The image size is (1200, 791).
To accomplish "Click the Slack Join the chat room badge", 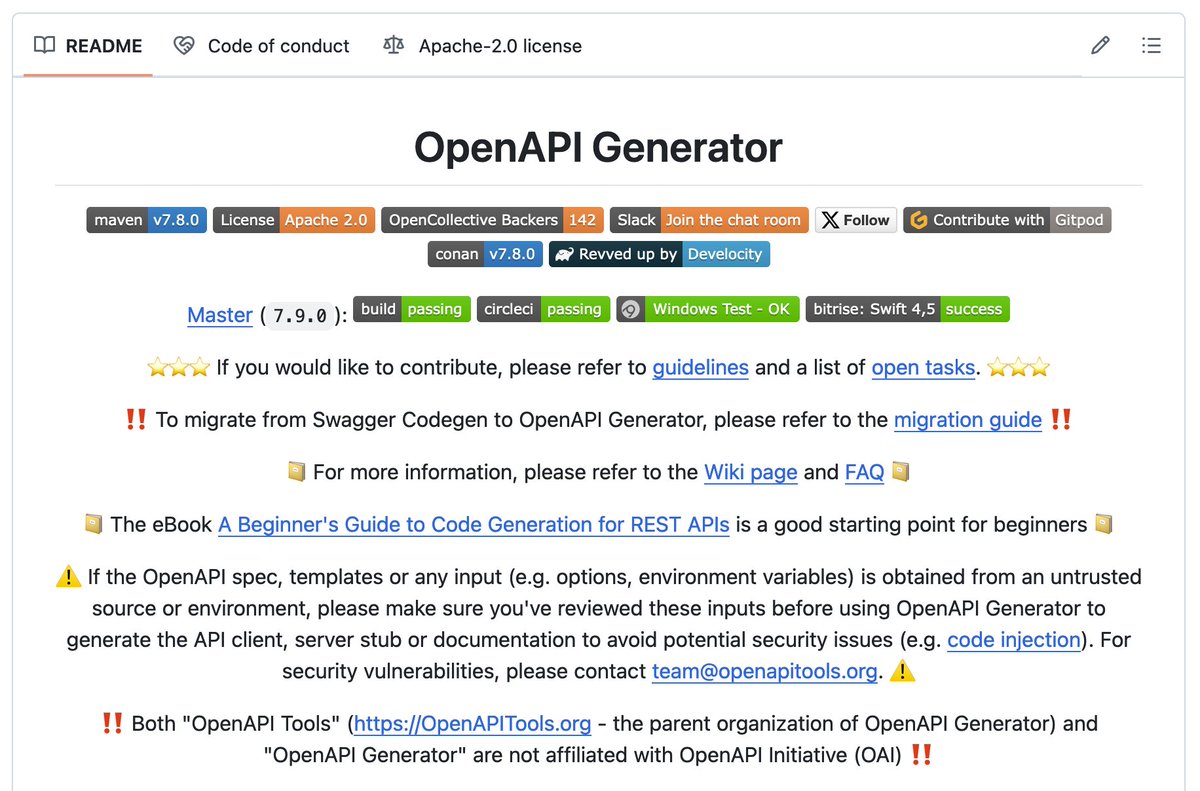I will pos(709,220).
